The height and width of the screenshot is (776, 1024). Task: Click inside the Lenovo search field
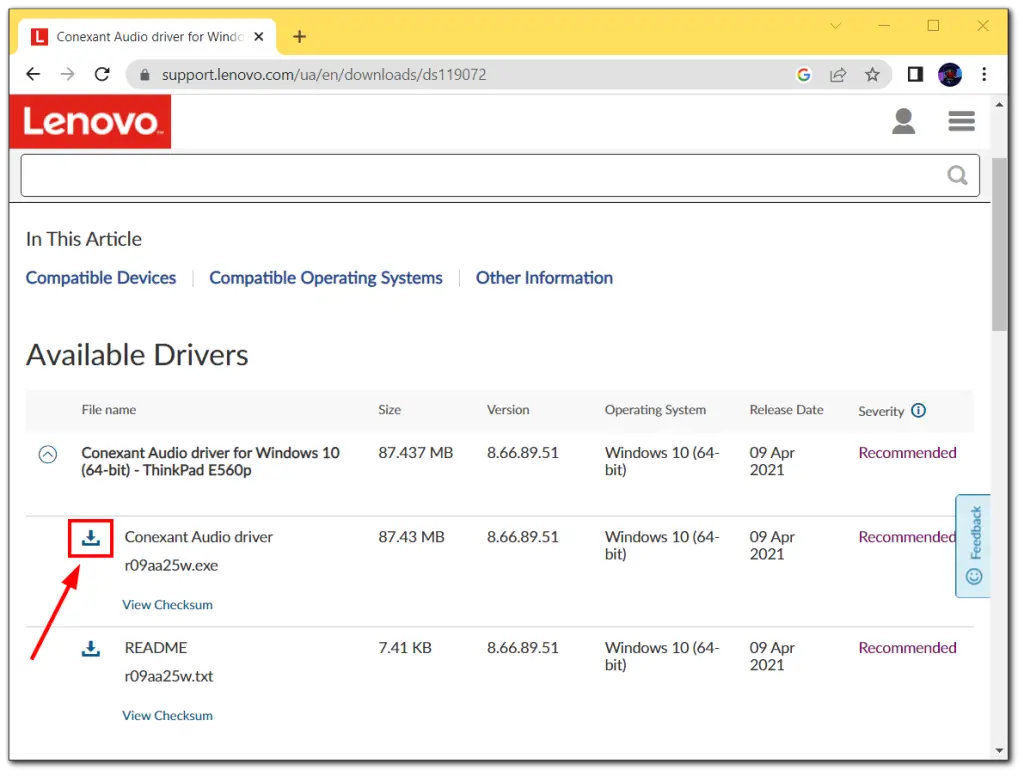[x=480, y=176]
